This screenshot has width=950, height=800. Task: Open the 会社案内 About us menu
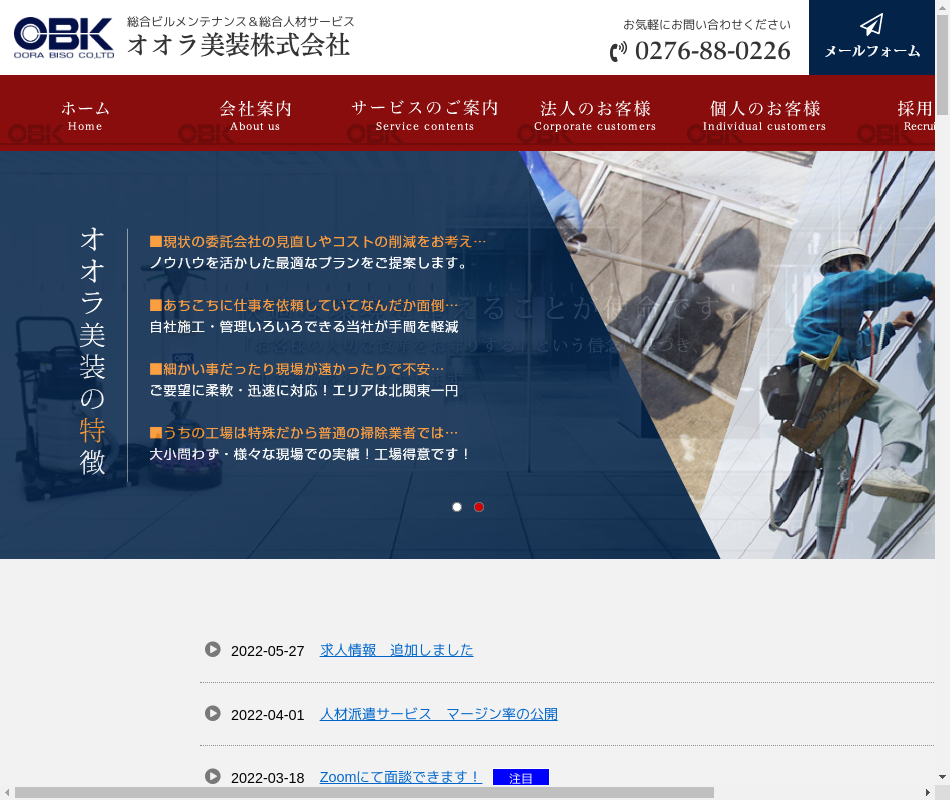255,115
